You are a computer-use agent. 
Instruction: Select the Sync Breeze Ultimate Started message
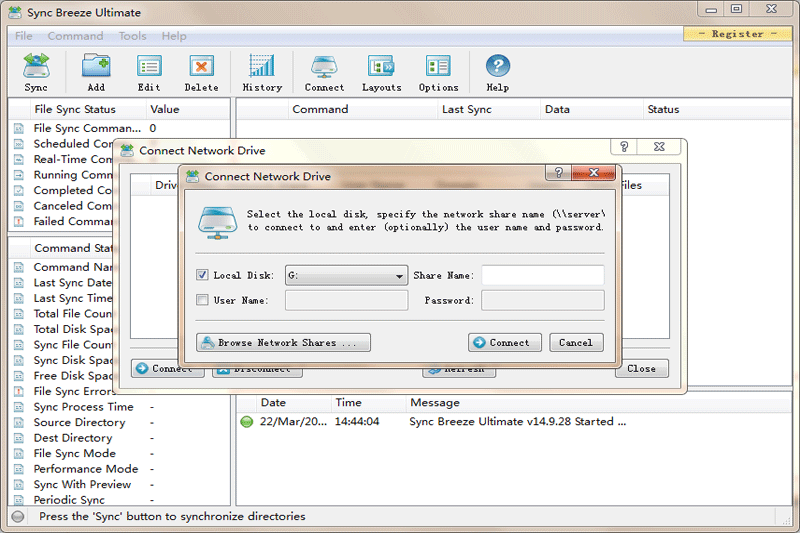click(518, 422)
